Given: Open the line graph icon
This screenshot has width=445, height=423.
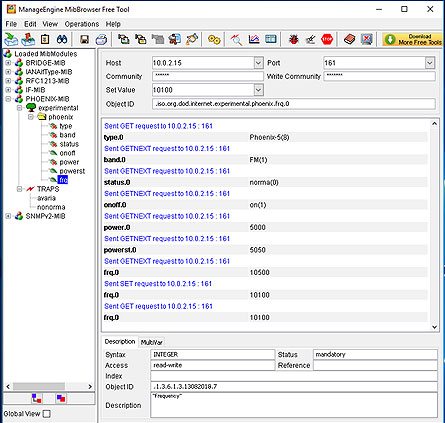Looking at the screenshot, I should coord(254,39).
